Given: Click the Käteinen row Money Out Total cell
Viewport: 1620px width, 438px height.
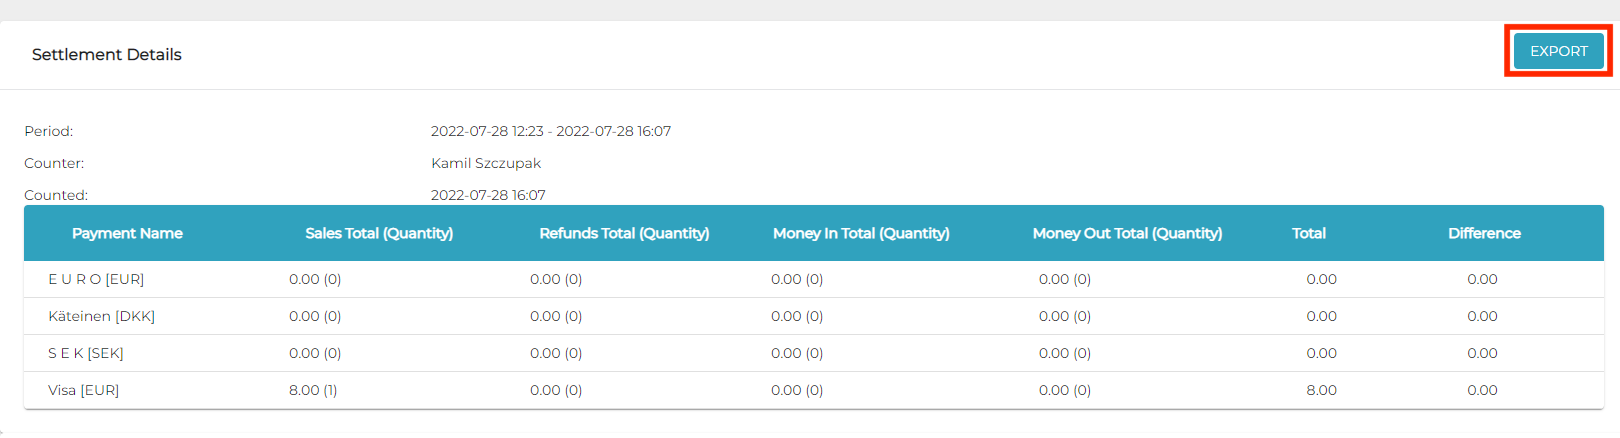Looking at the screenshot, I should (1065, 316).
